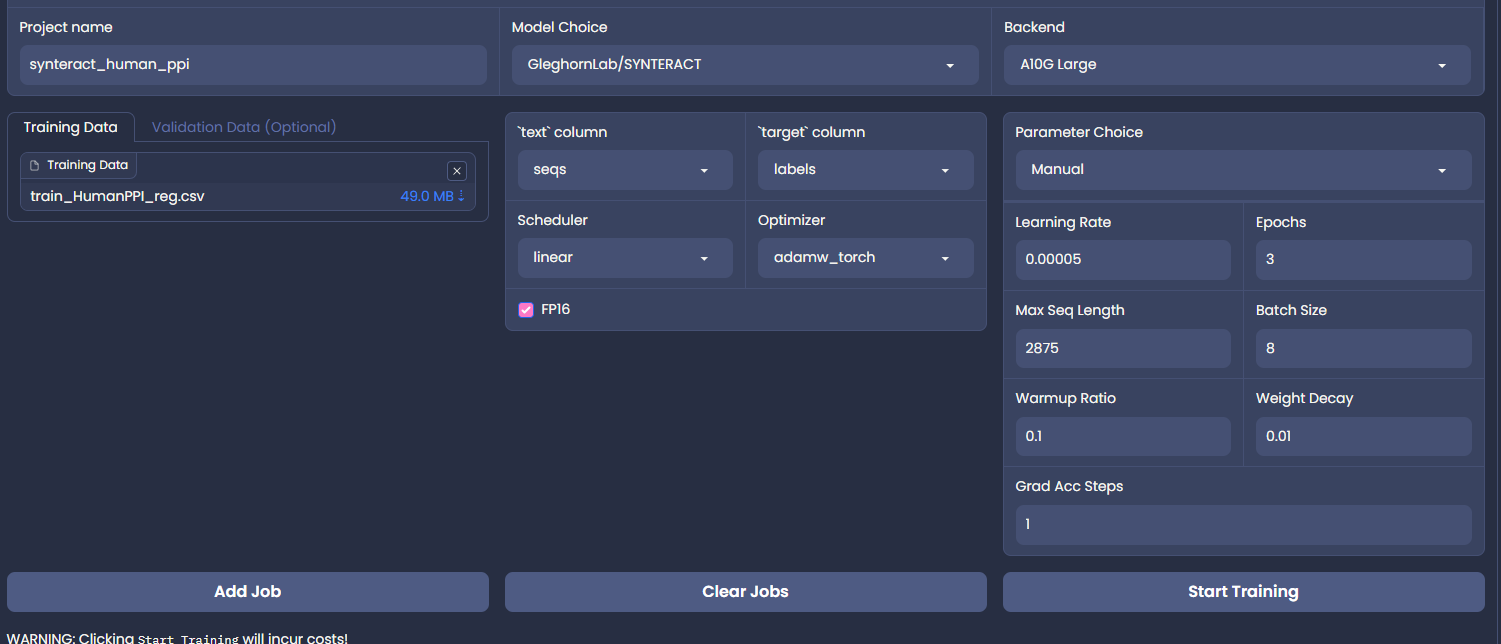Remove train_HumanPPI_reg.csv with the X icon
This screenshot has height=644, width=1501.
(456, 170)
